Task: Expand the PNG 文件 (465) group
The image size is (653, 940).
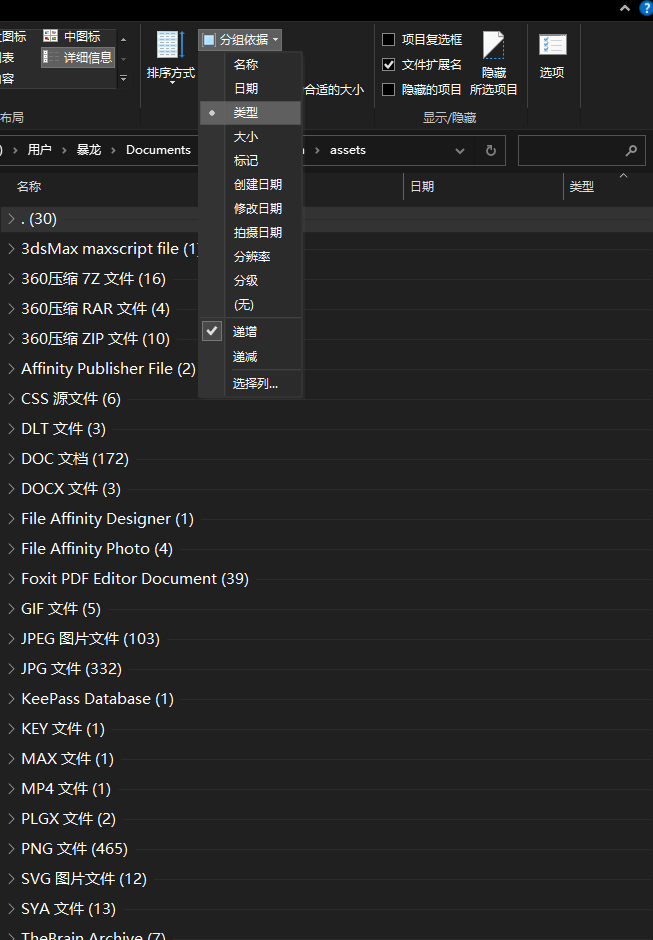Action: (11, 848)
